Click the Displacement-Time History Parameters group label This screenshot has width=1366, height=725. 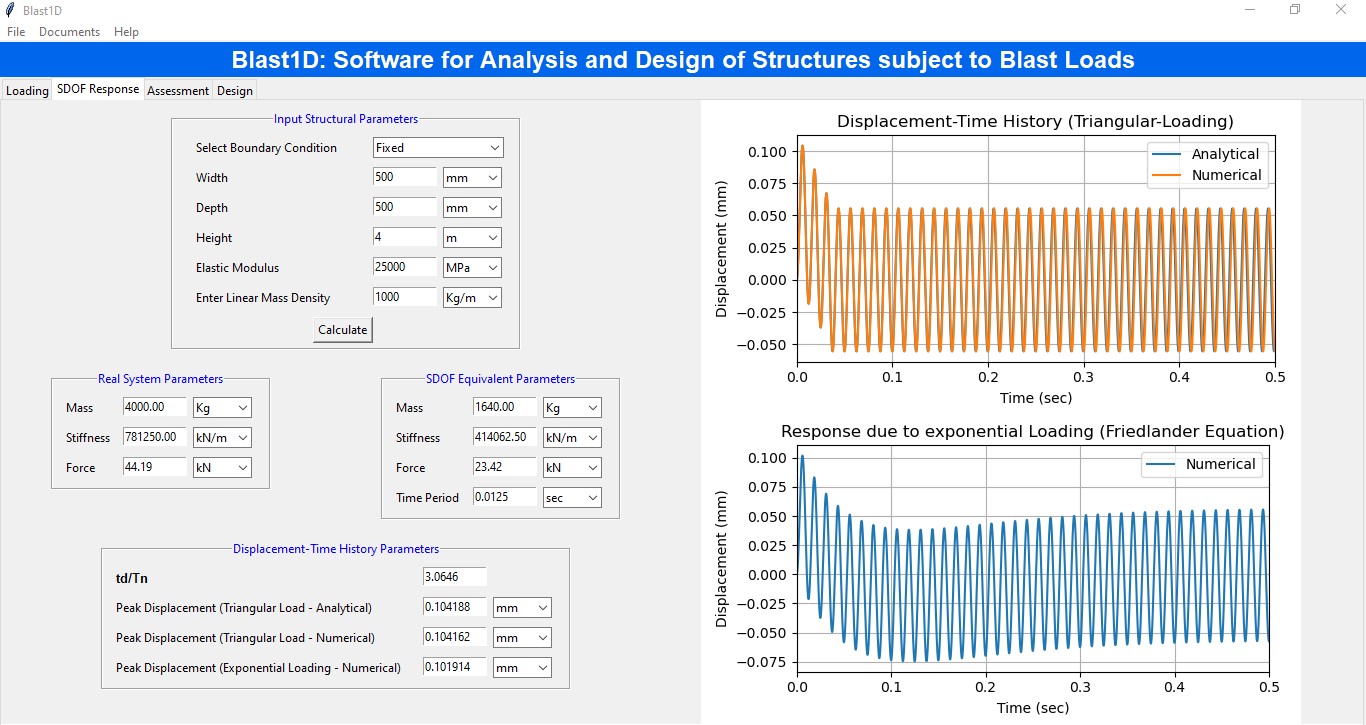335,549
